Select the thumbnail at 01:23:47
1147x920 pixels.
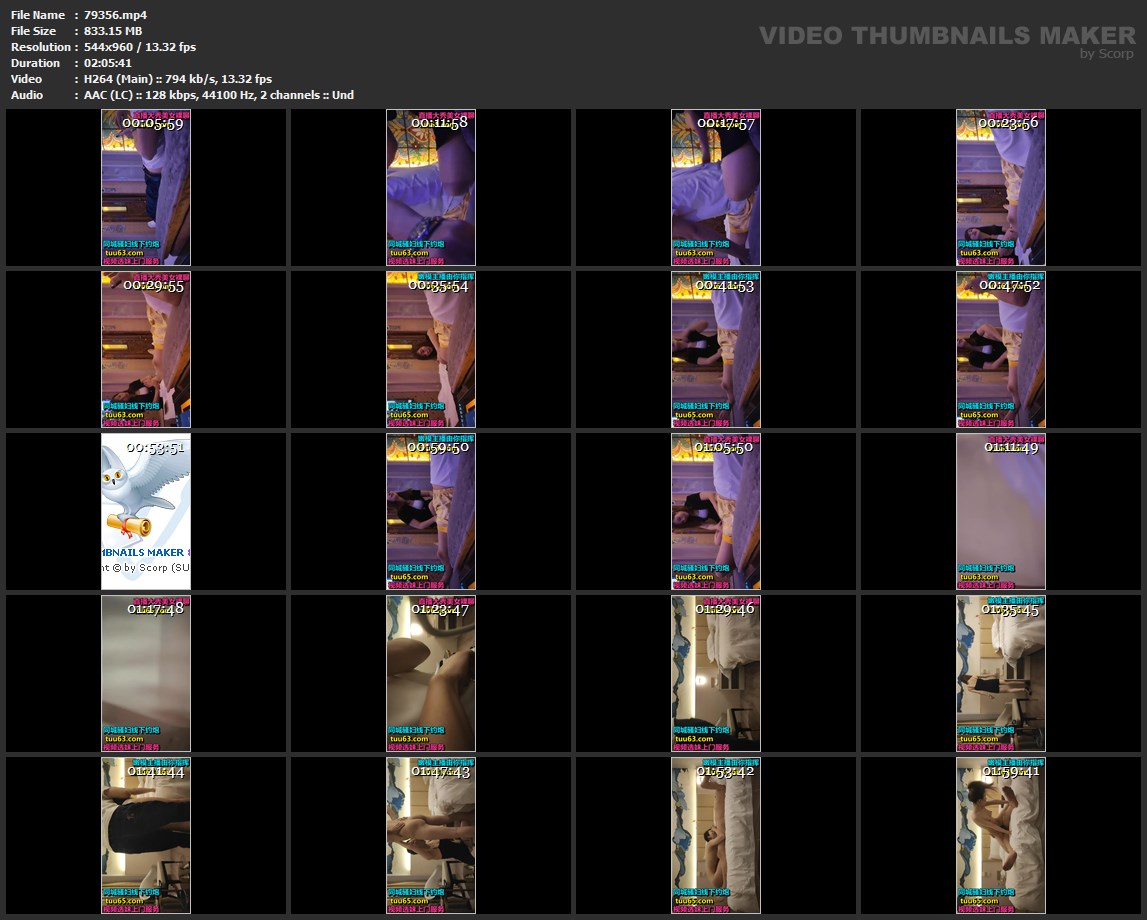pos(431,674)
